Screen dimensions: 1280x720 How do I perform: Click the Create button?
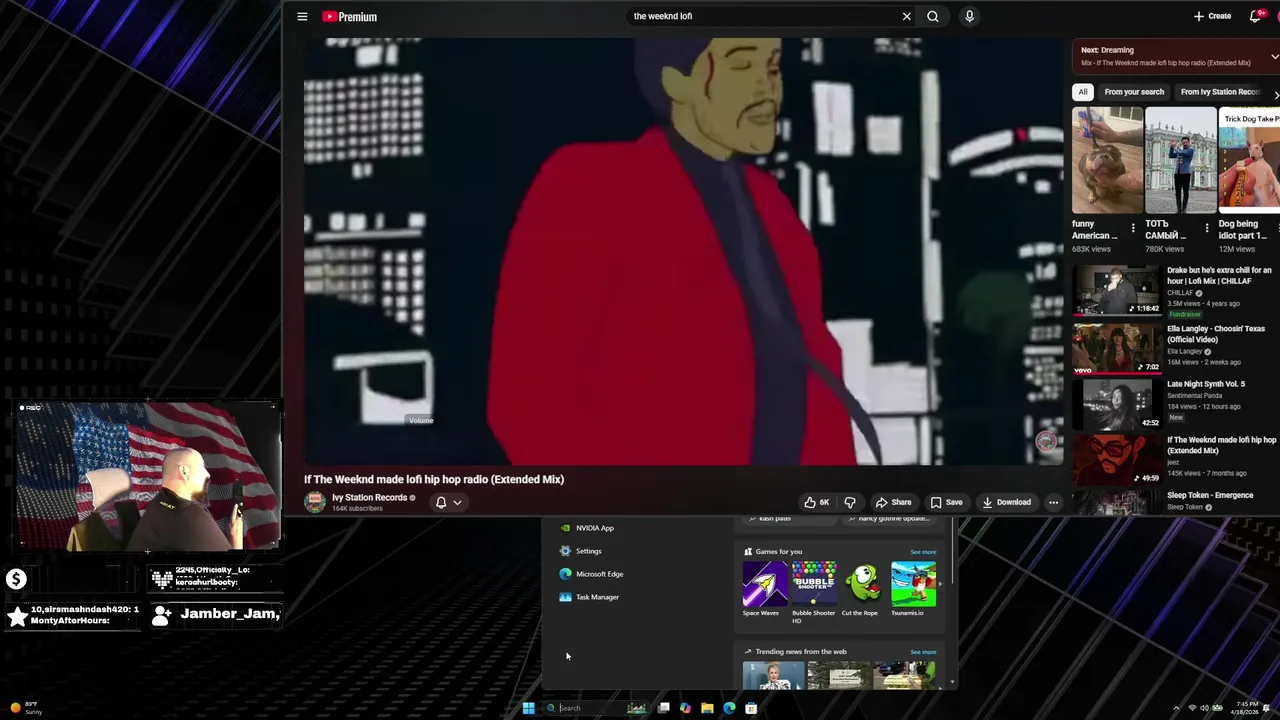pos(1212,16)
